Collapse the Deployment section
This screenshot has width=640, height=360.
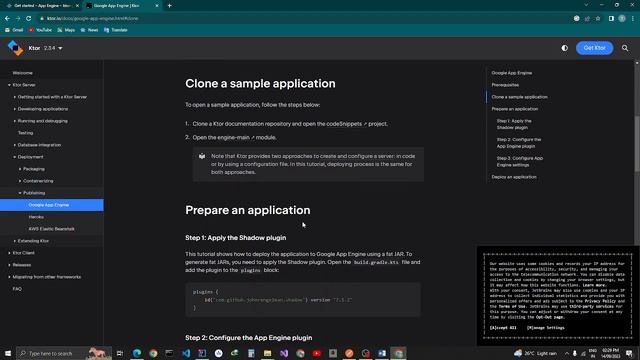click(x=15, y=157)
